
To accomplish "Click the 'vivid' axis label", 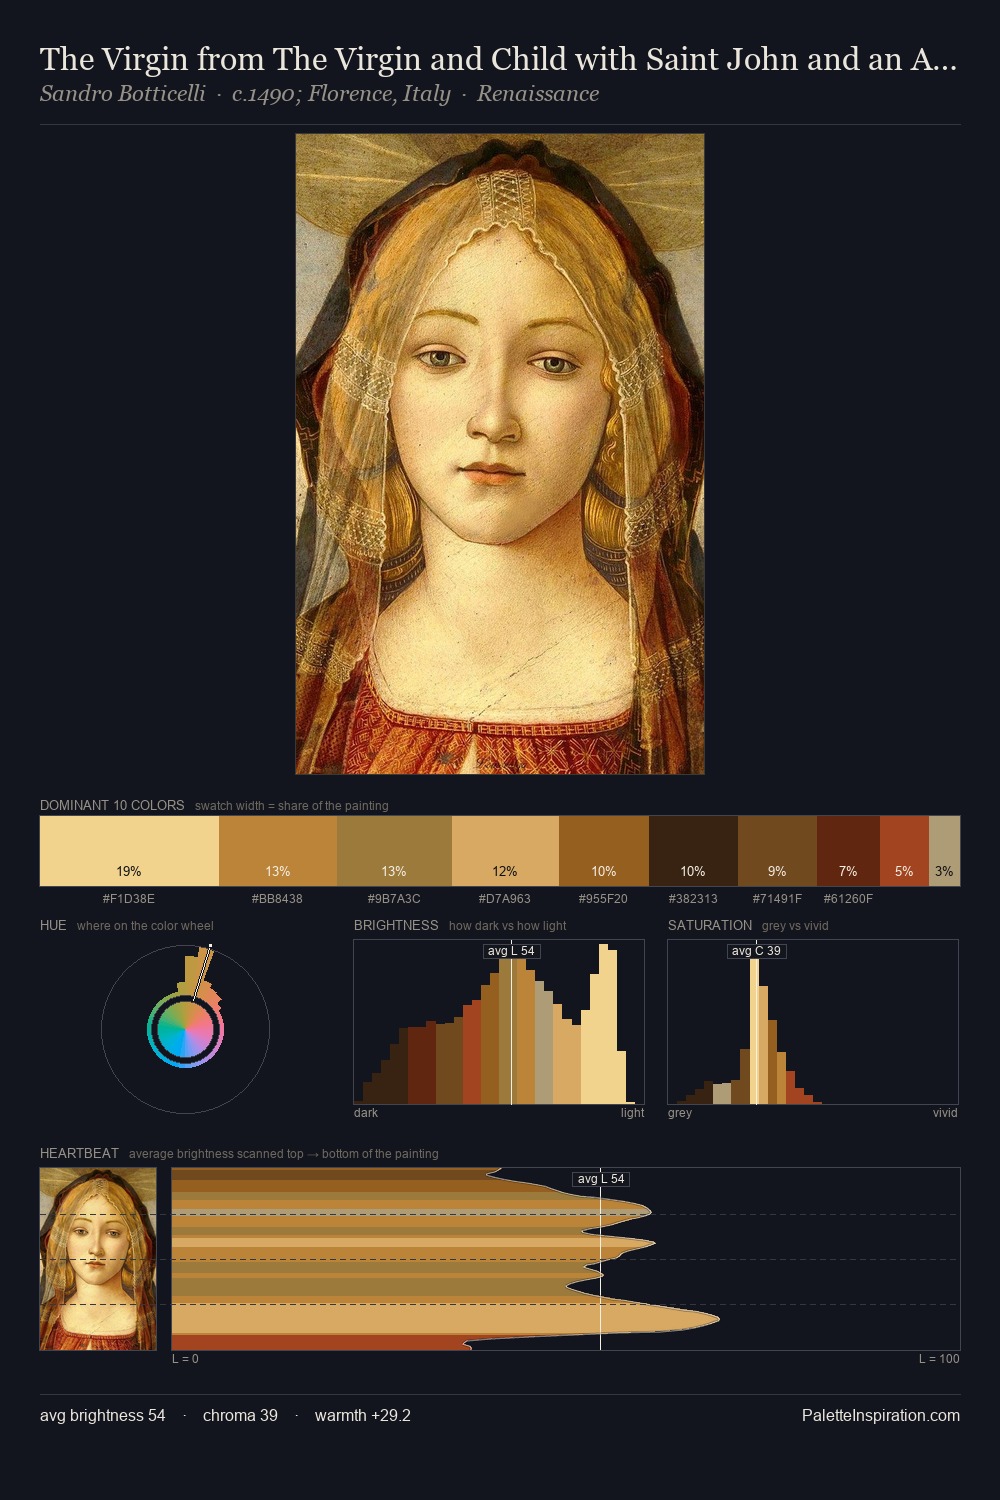I will point(945,1113).
